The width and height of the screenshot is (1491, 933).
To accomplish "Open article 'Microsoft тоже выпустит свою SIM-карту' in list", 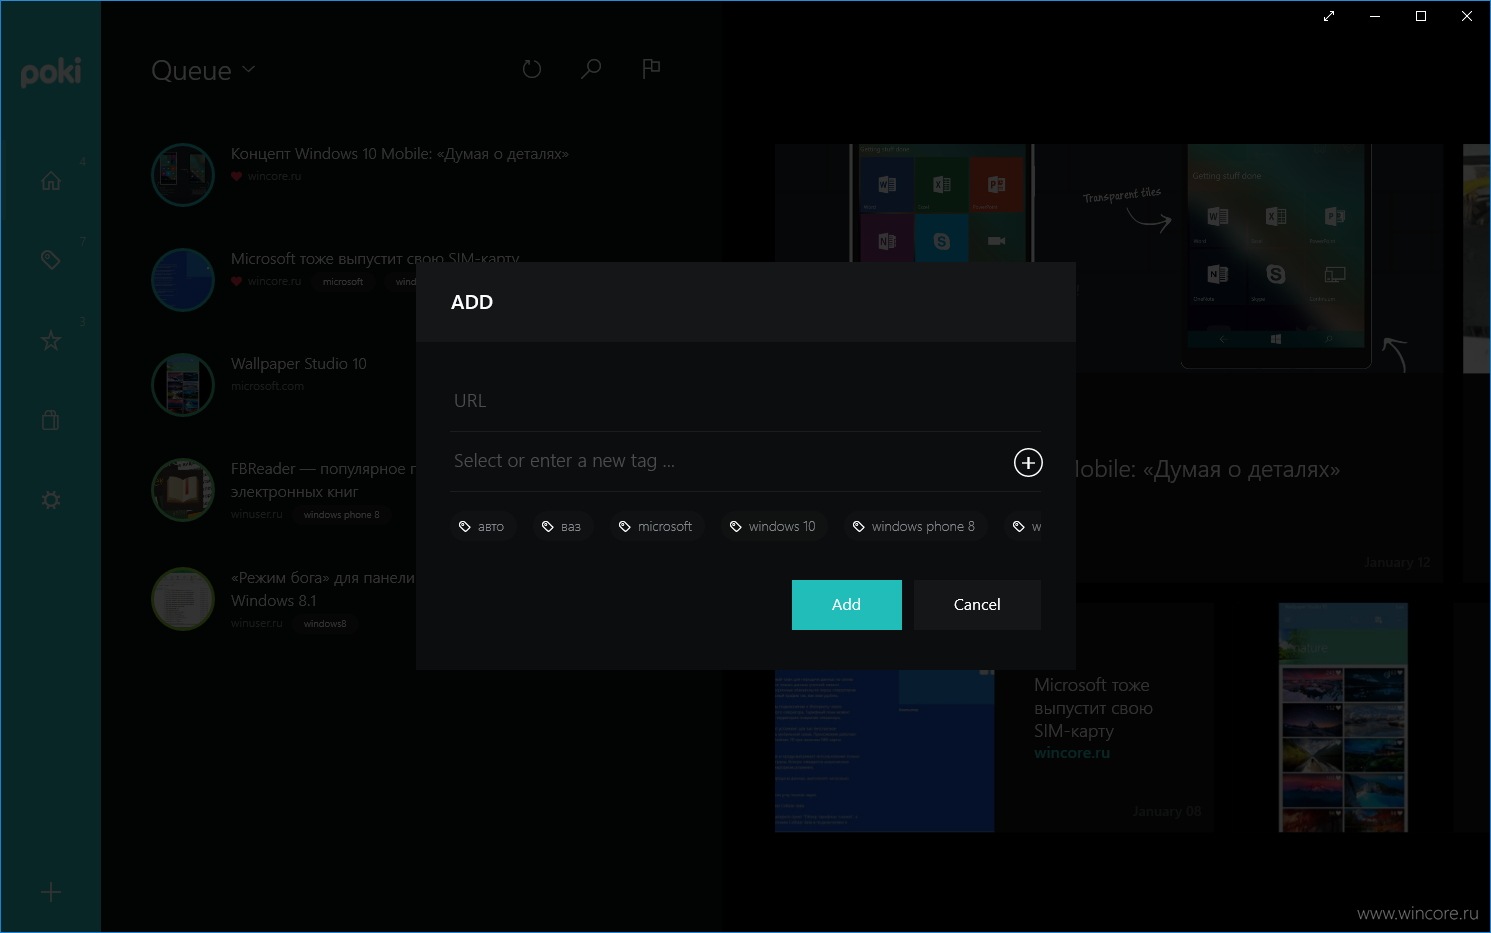I will (375, 257).
